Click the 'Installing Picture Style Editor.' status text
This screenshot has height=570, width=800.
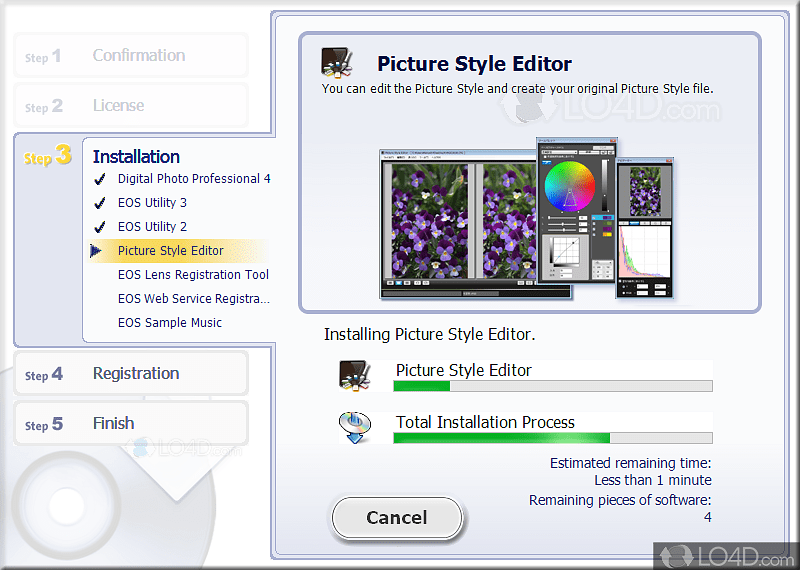tap(430, 334)
